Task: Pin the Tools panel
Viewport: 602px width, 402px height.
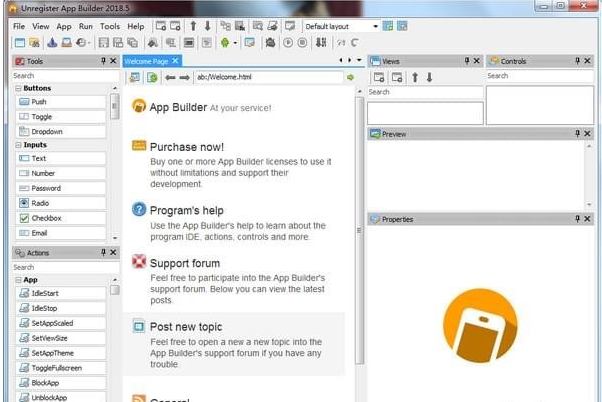Action: tap(103, 61)
